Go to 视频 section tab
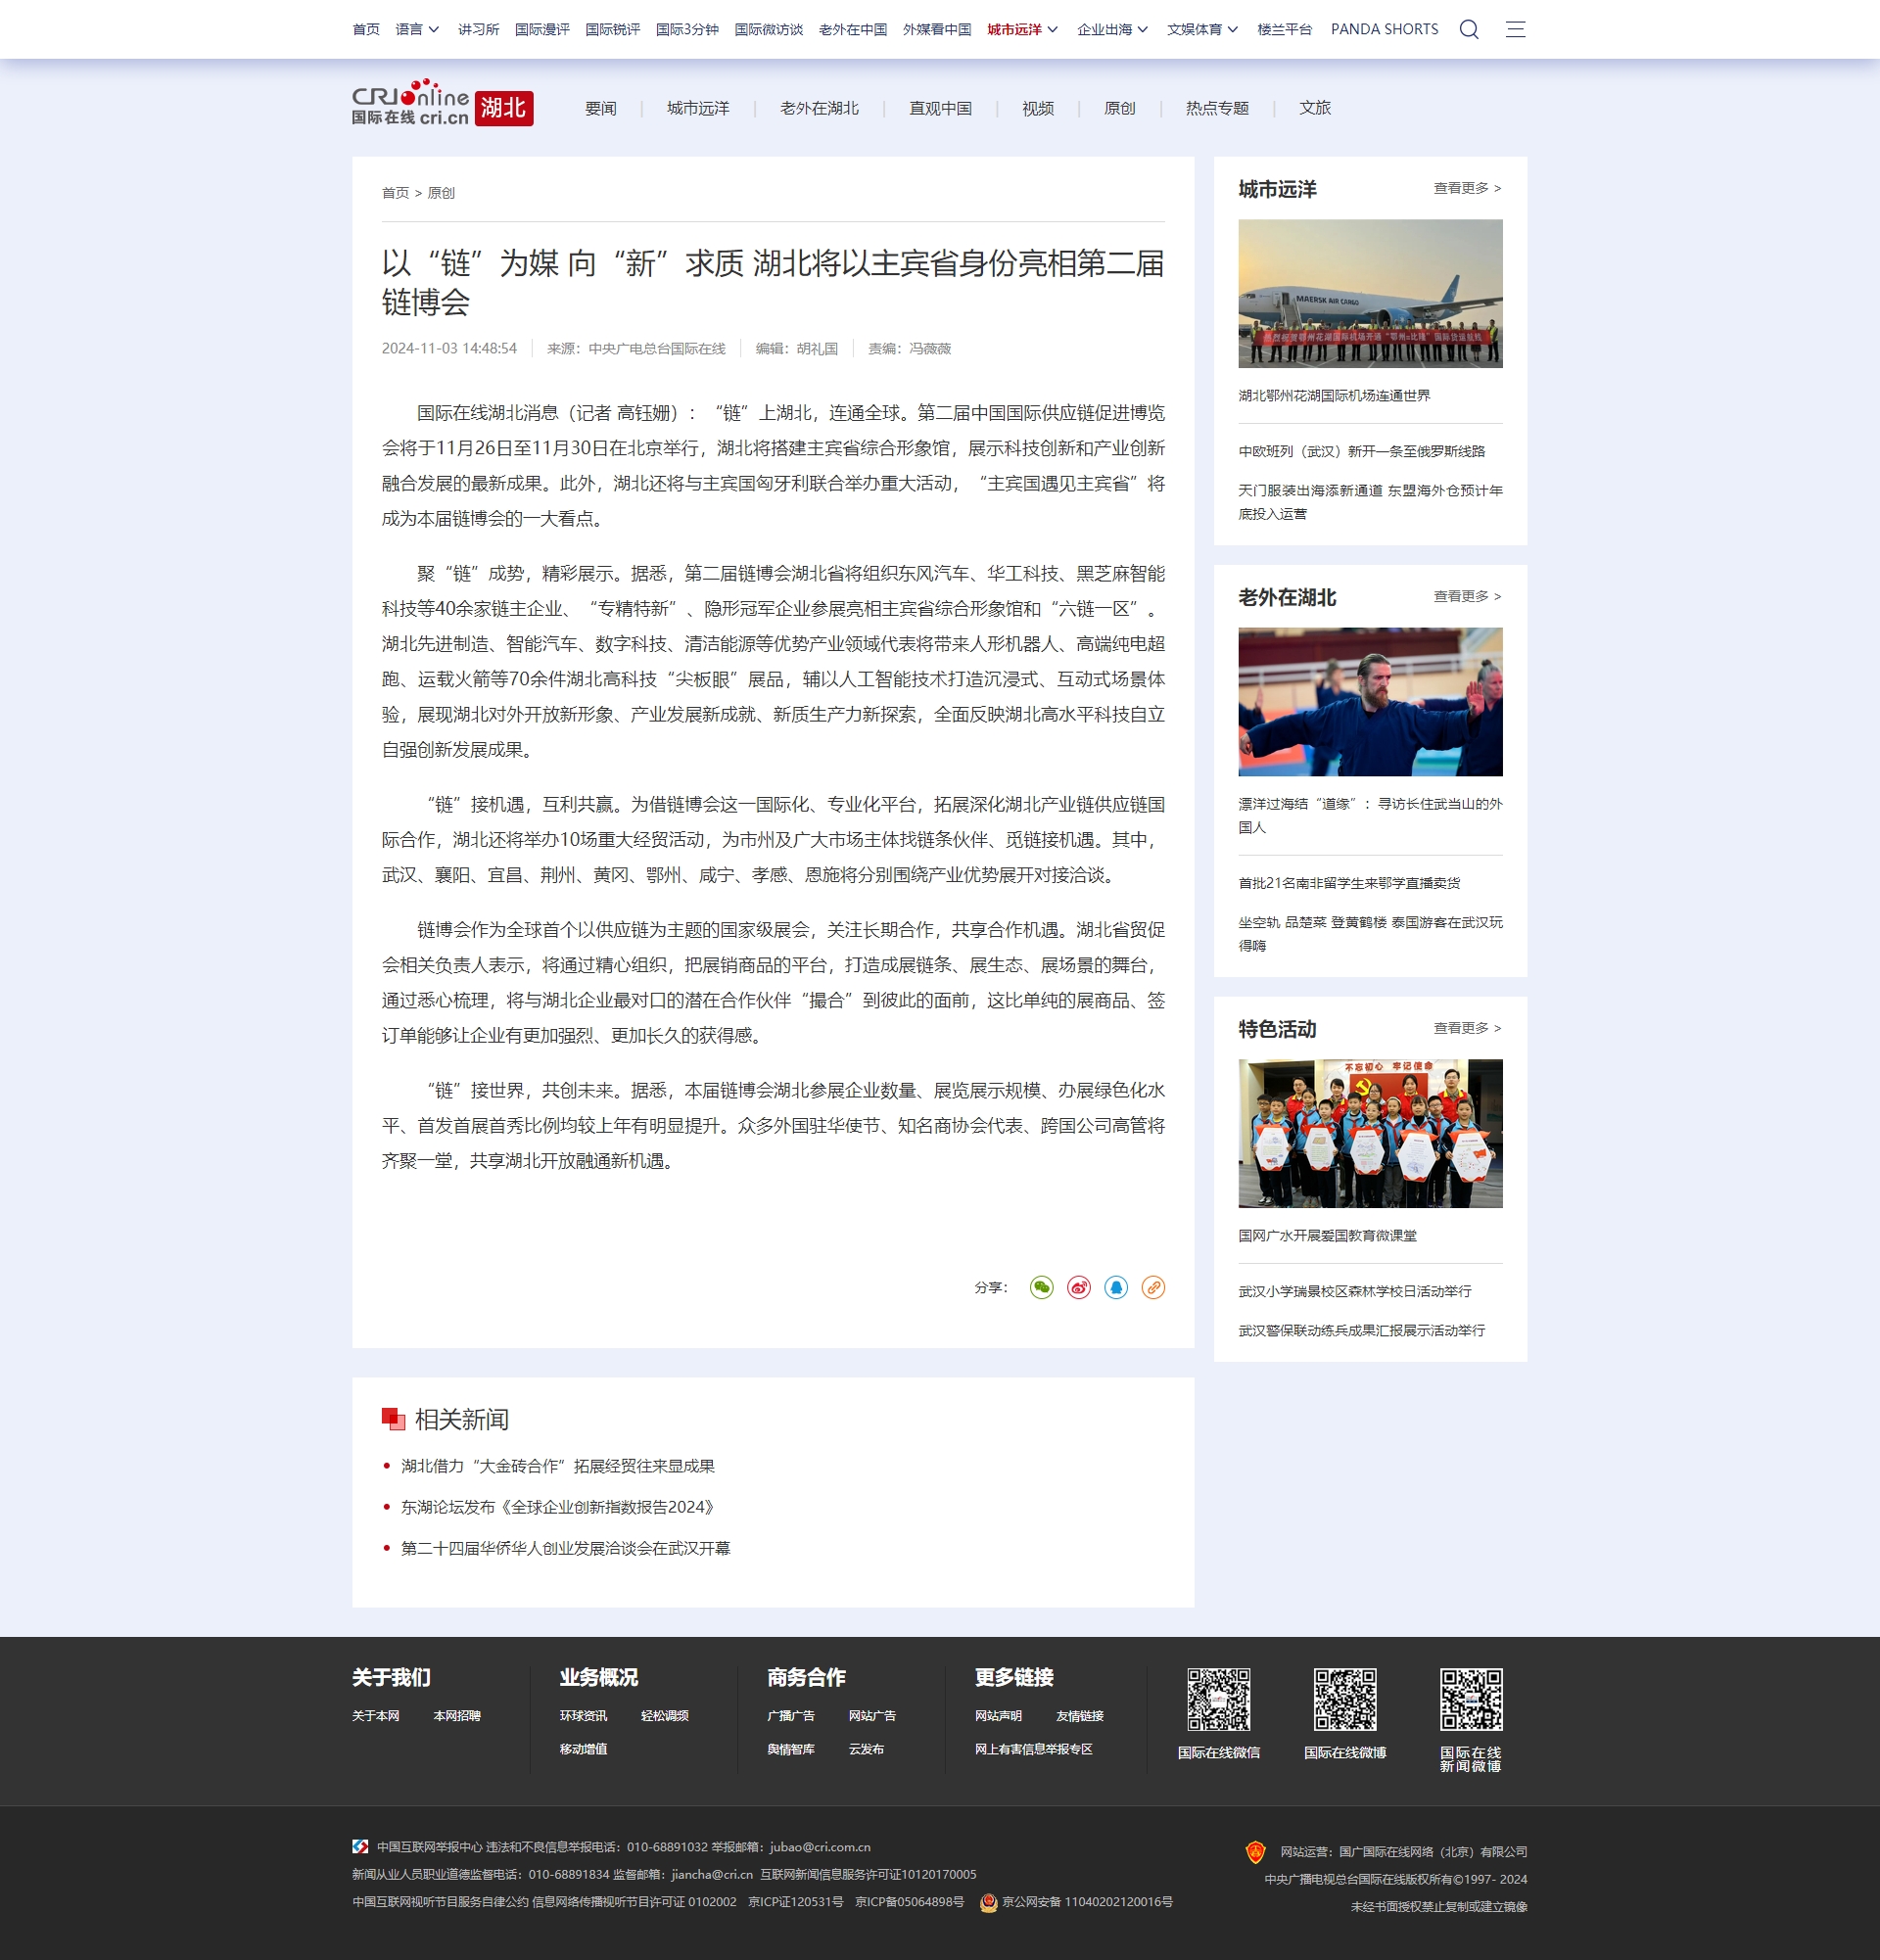 click(1038, 108)
